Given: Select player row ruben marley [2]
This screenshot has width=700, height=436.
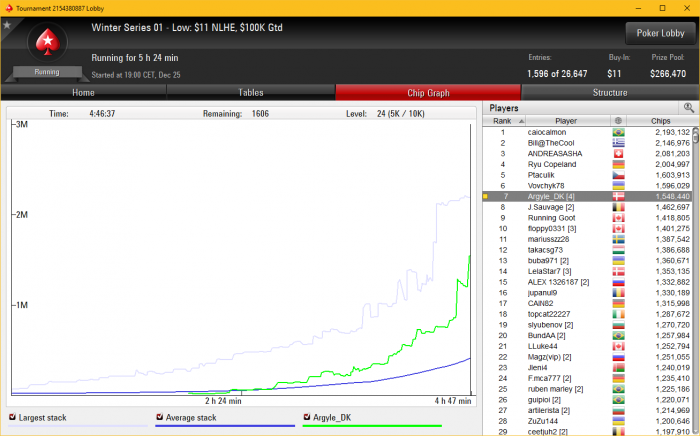Looking at the screenshot, I should coord(588,389).
